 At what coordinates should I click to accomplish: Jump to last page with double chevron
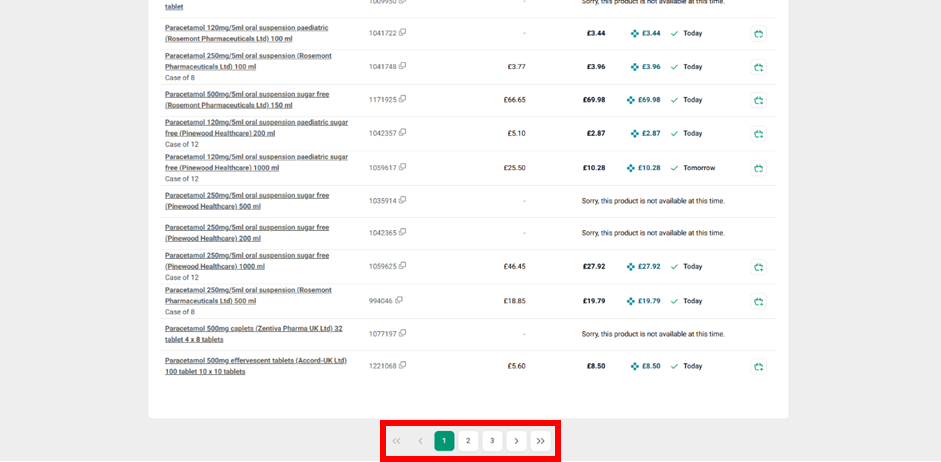[540, 441]
